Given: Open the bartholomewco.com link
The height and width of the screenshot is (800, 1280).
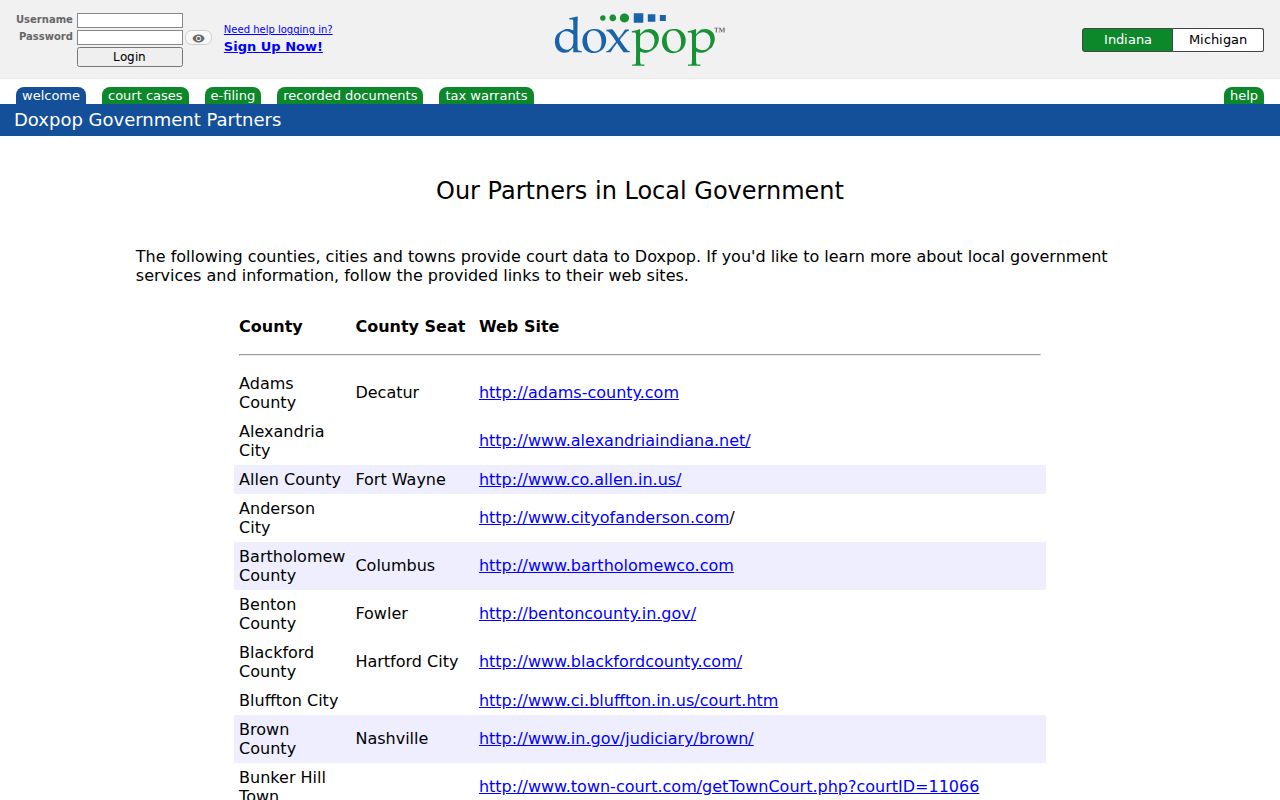Looking at the screenshot, I should [606, 566].
